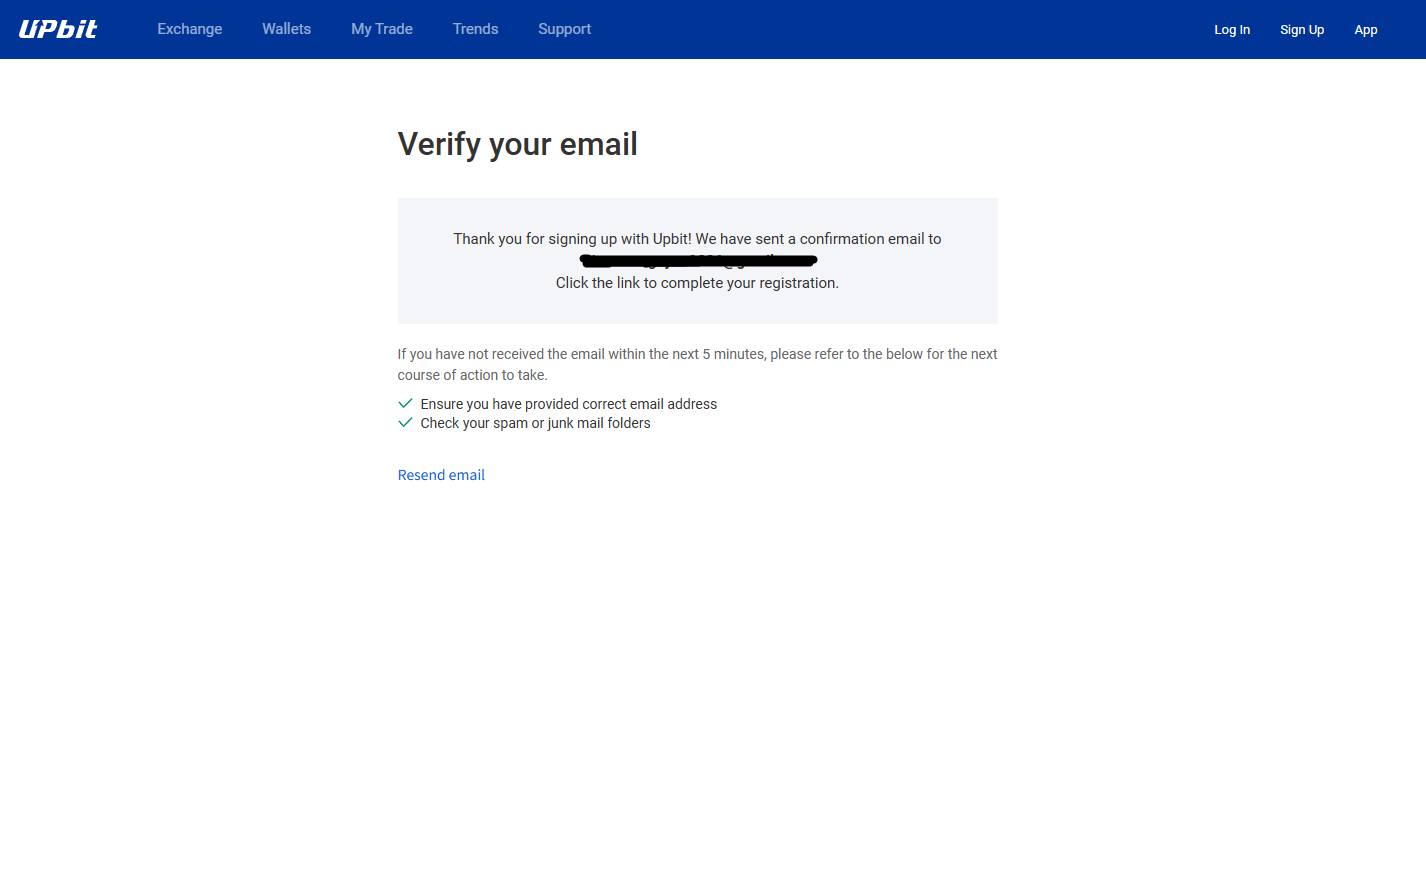Click 'Check your spam or junk mail folders'

535,423
